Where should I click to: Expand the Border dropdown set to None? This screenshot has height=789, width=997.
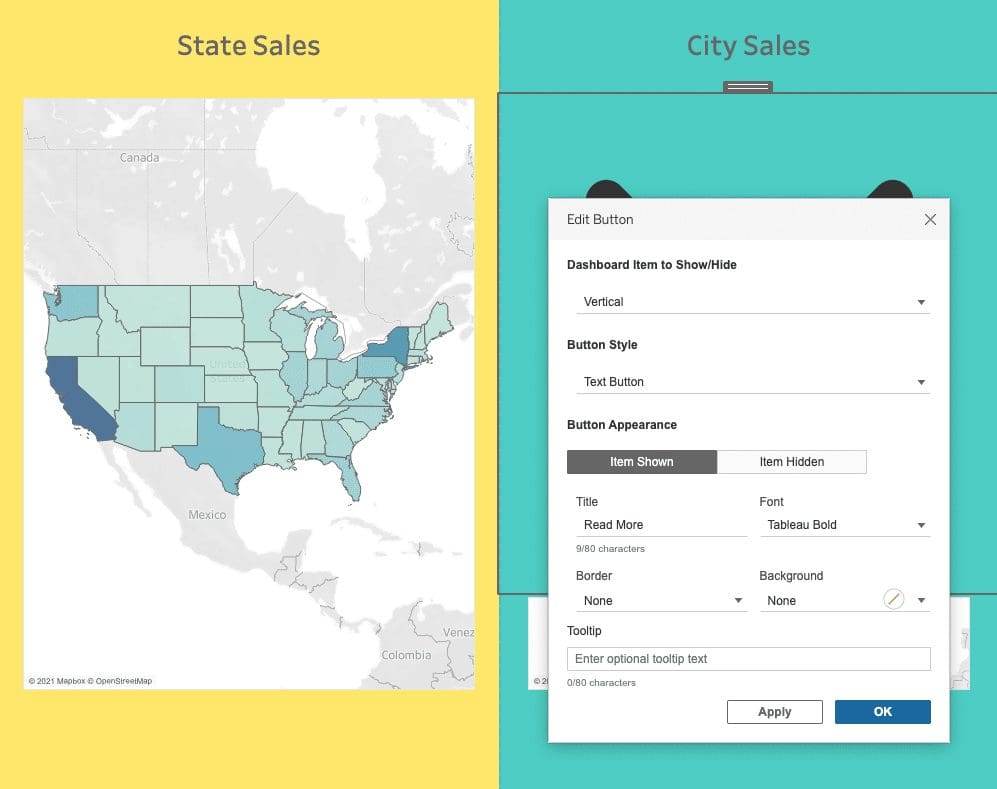(x=660, y=600)
